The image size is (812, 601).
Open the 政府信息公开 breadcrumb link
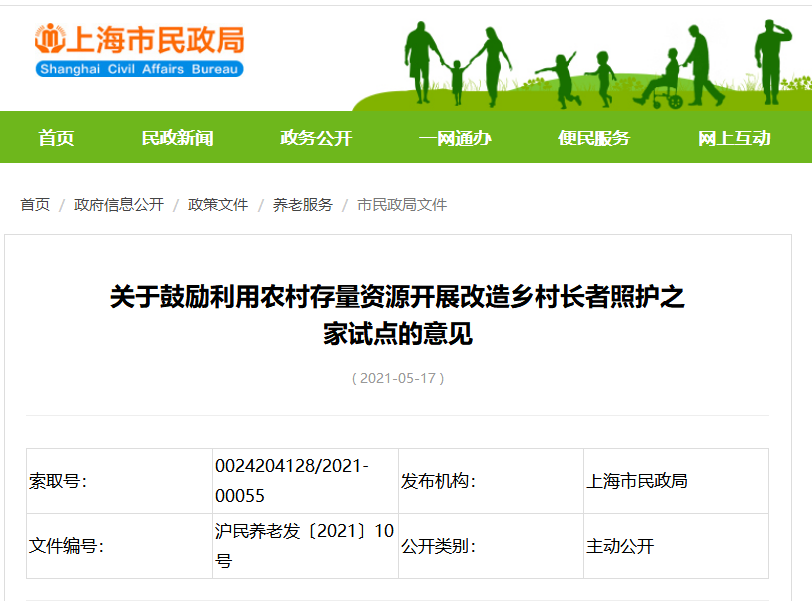click(119, 204)
